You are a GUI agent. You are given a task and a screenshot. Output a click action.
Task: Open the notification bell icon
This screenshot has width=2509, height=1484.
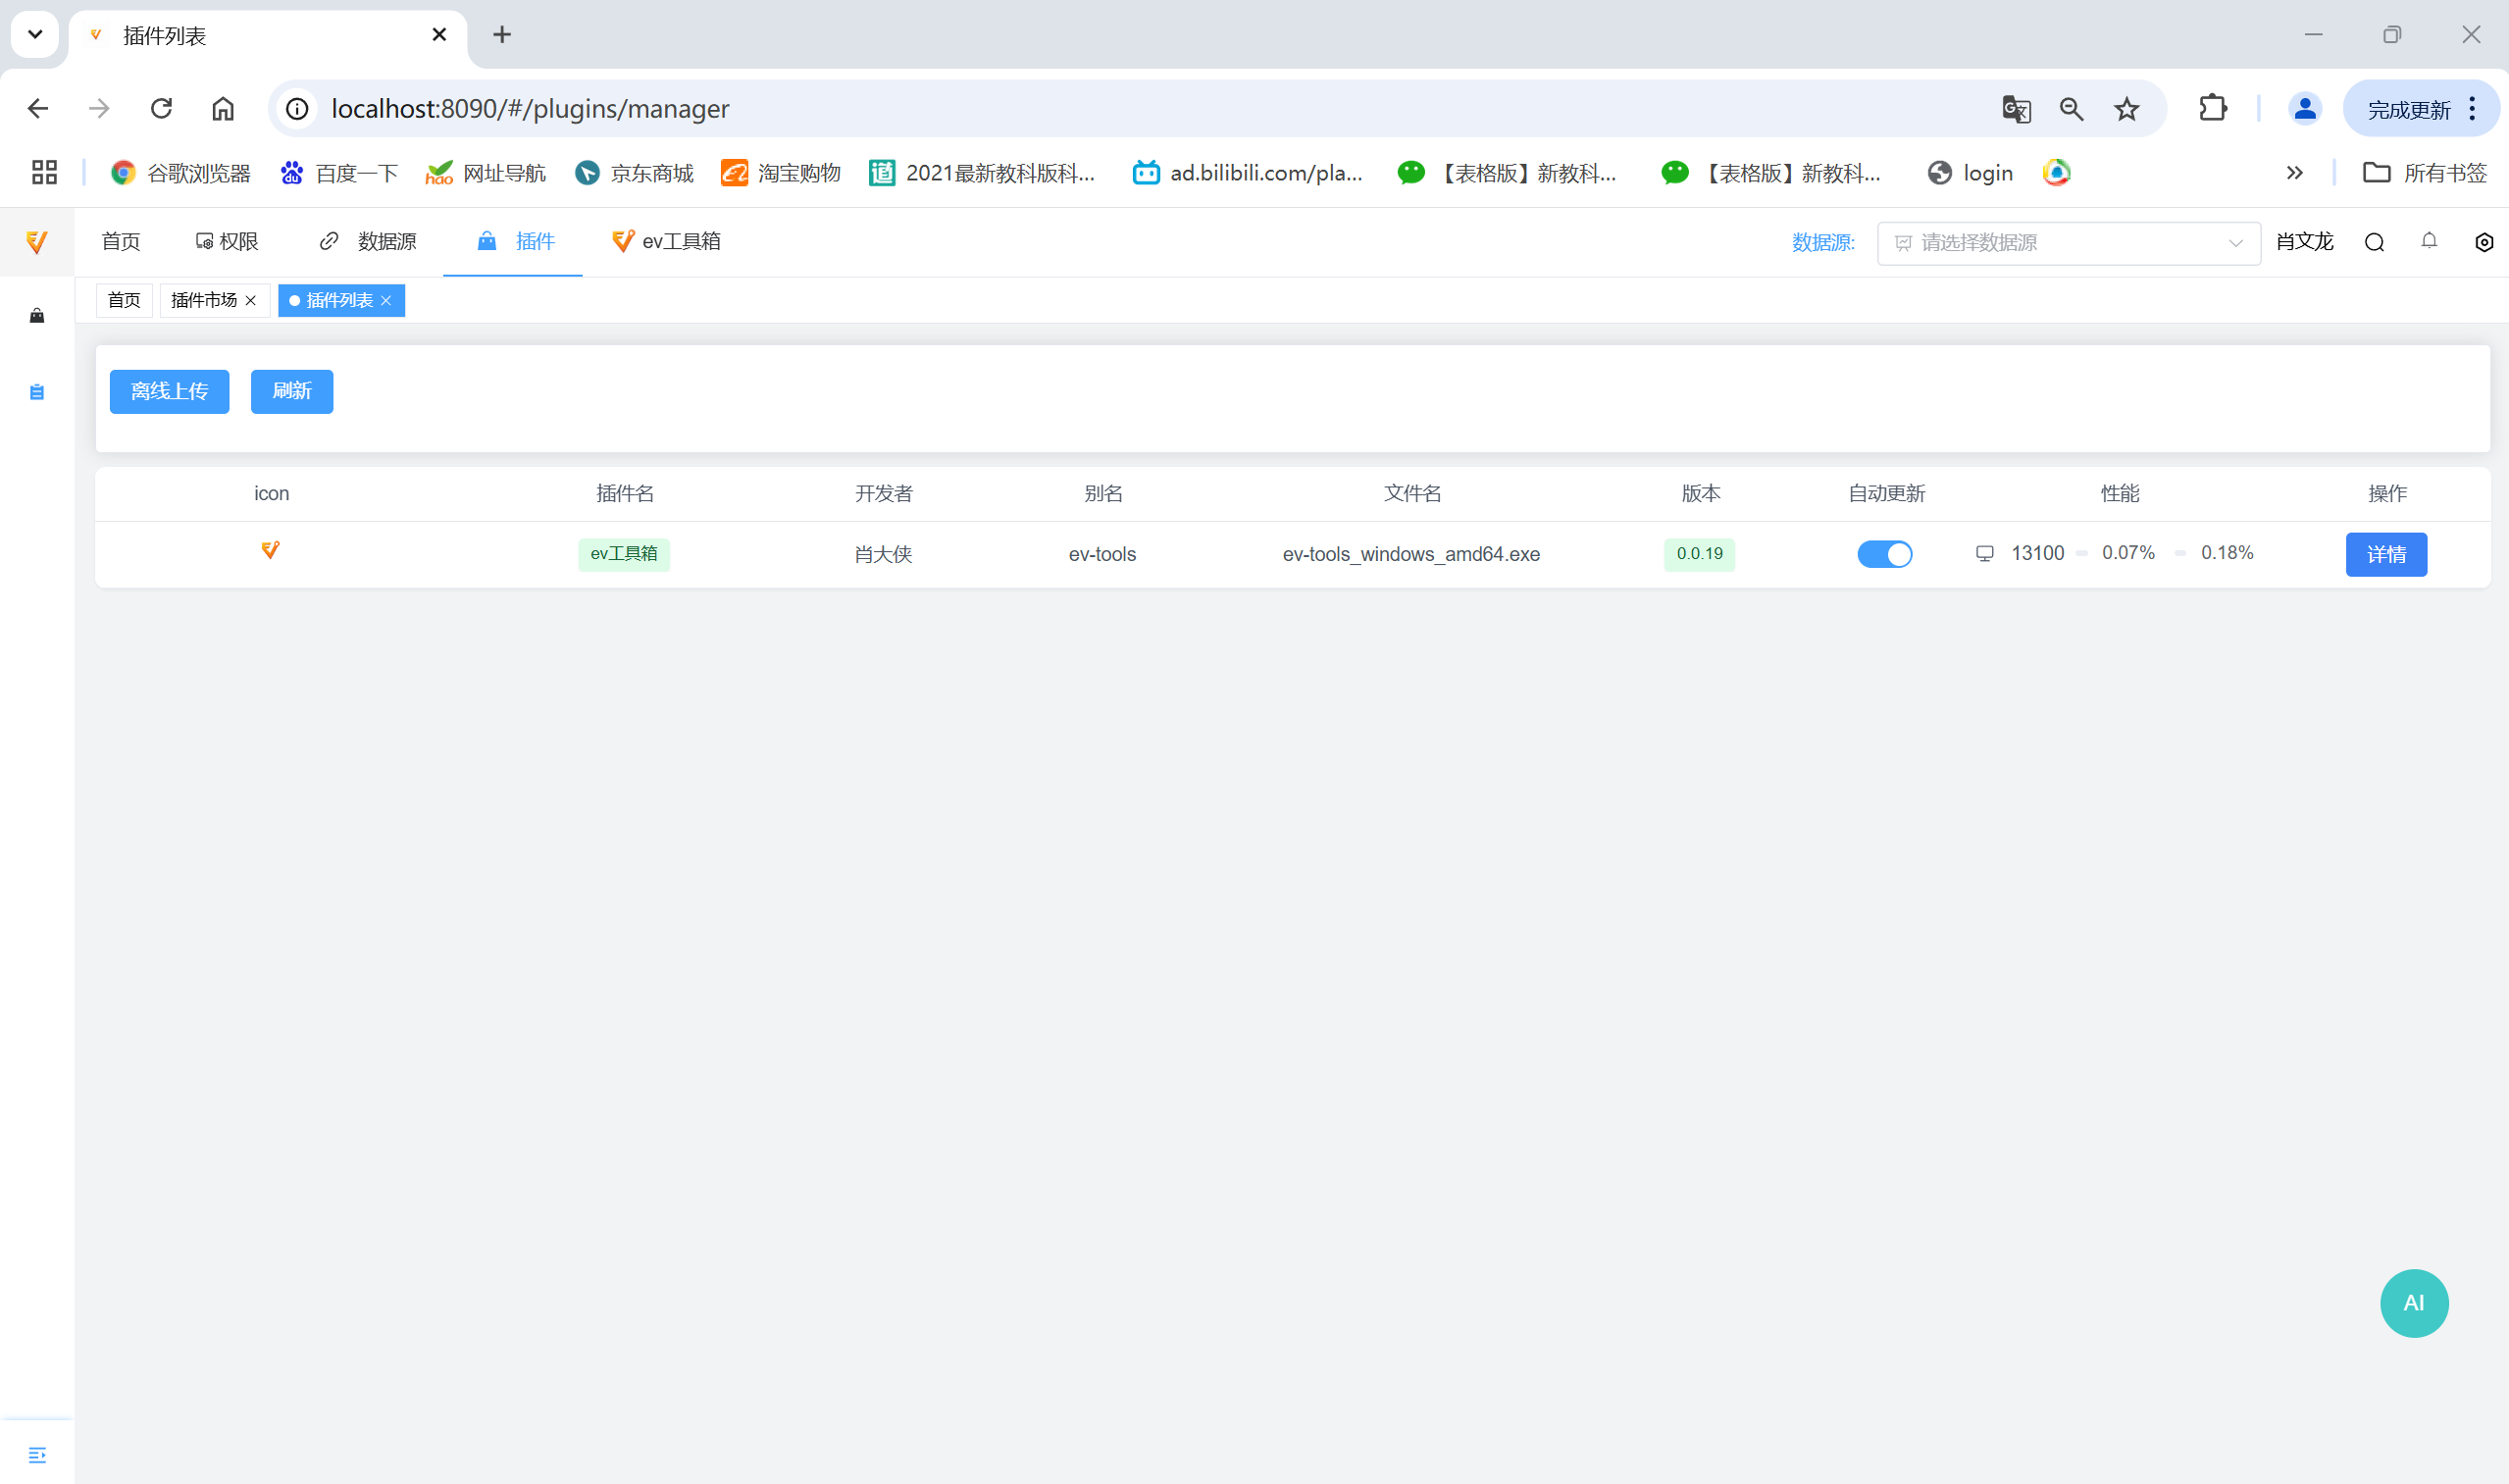click(2429, 241)
